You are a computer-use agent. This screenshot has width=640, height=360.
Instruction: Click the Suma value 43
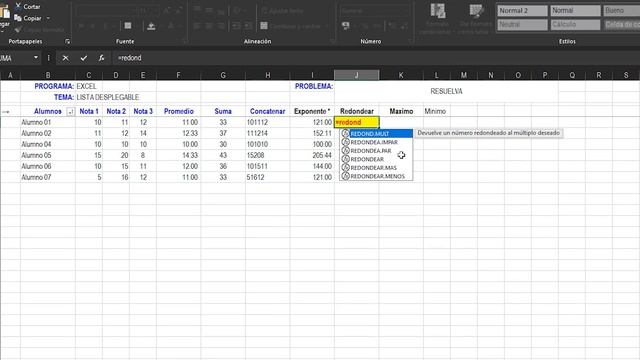pyautogui.click(x=223, y=155)
